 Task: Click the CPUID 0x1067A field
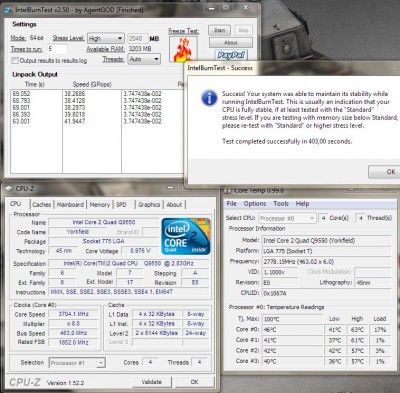[326, 293]
